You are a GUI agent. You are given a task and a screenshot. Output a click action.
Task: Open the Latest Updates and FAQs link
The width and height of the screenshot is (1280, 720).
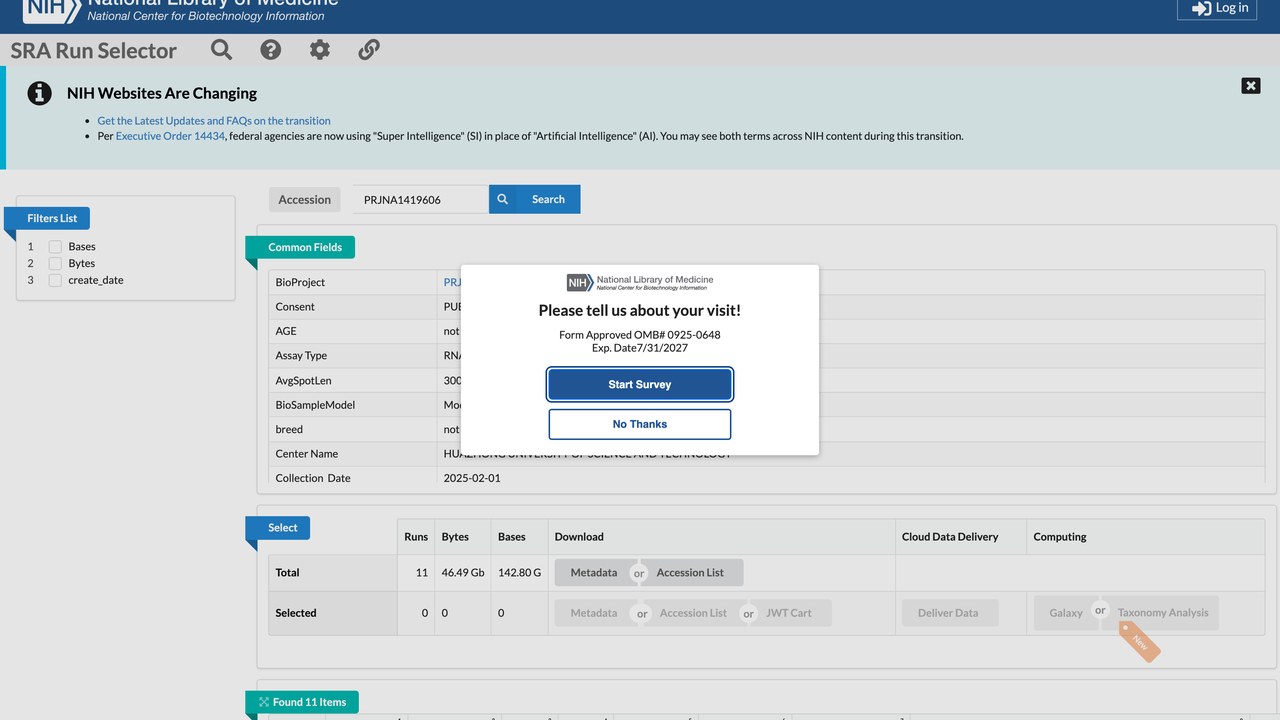point(214,121)
